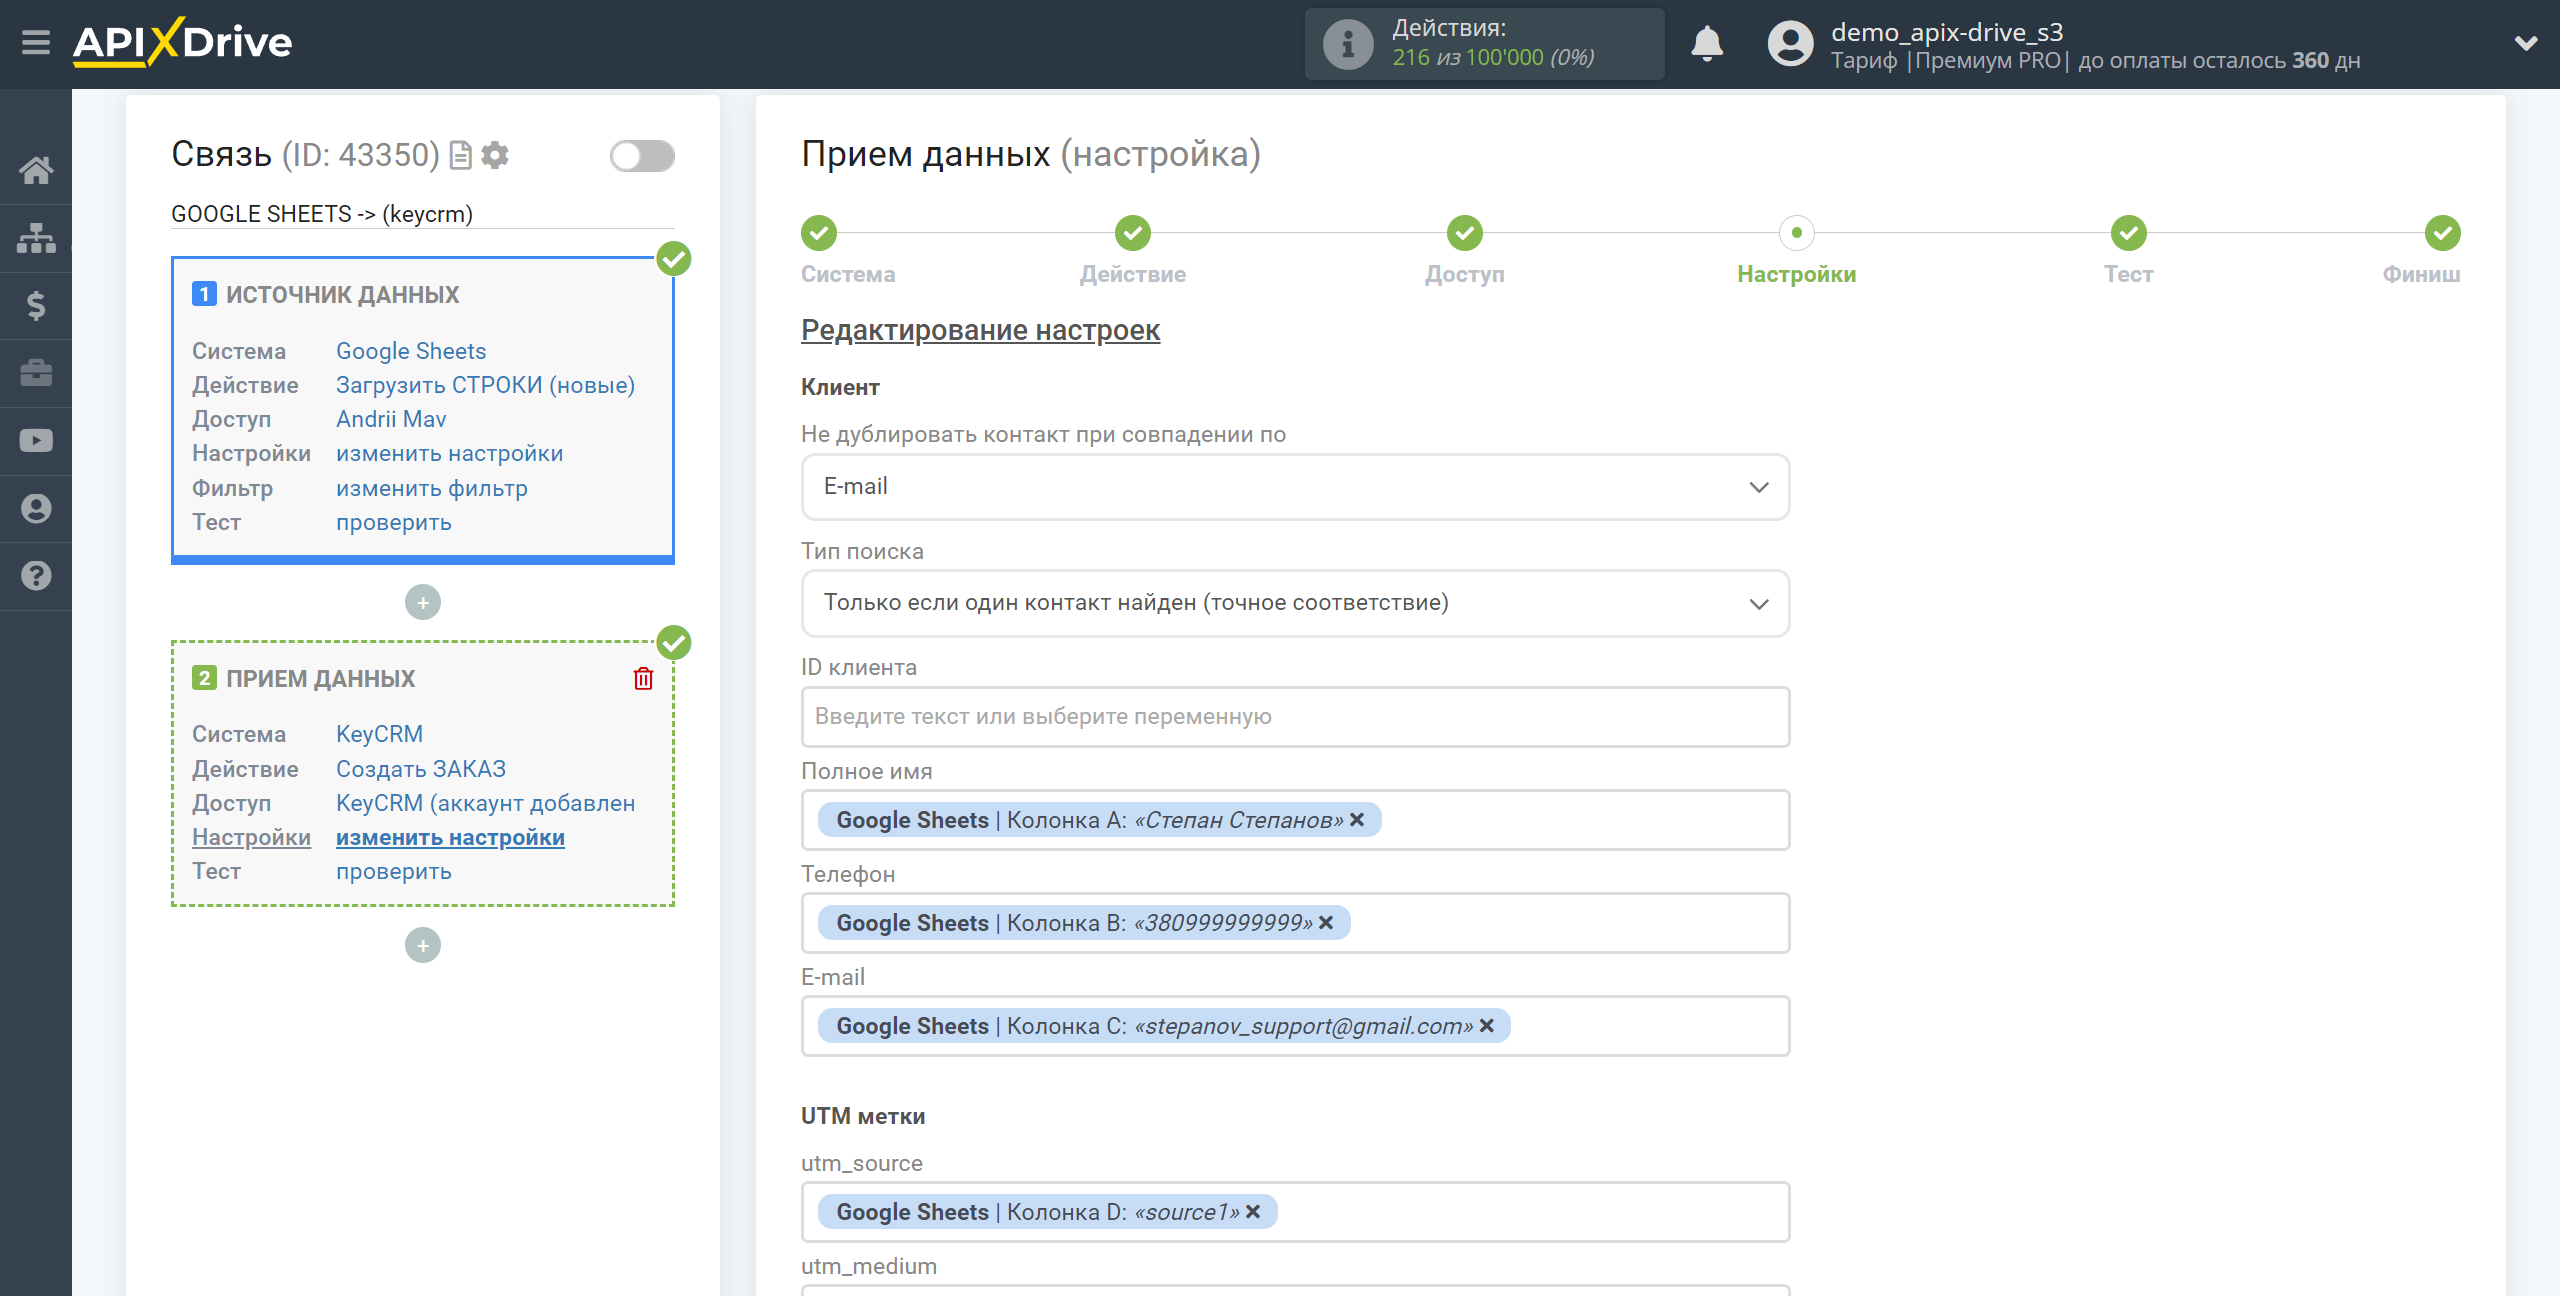The height and width of the screenshot is (1296, 2560).
Task: Go to the home sidebar icon
Action: pyautogui.click(x=36, y=170)
